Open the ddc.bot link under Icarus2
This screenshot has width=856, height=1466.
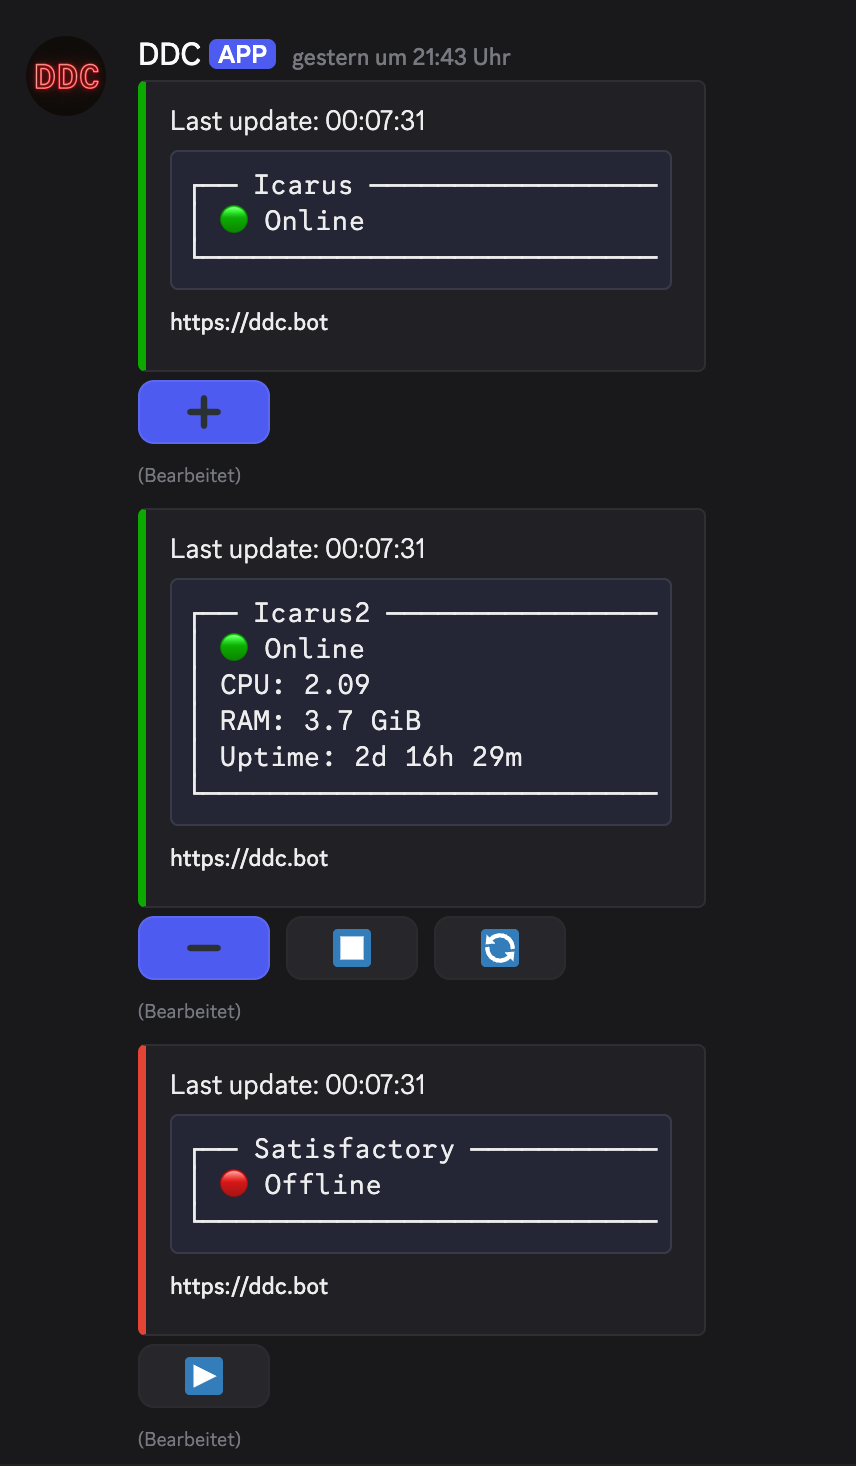point(249,858)
